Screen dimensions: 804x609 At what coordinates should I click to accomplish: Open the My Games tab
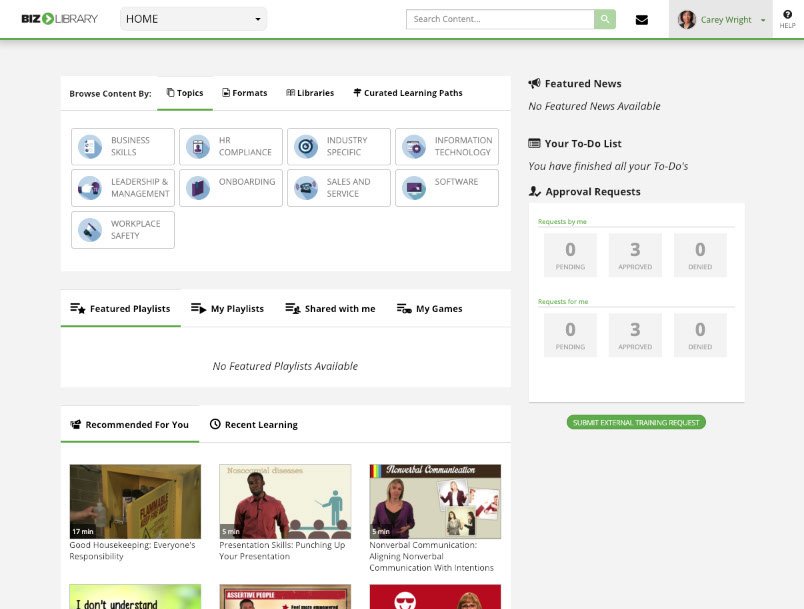430,309
